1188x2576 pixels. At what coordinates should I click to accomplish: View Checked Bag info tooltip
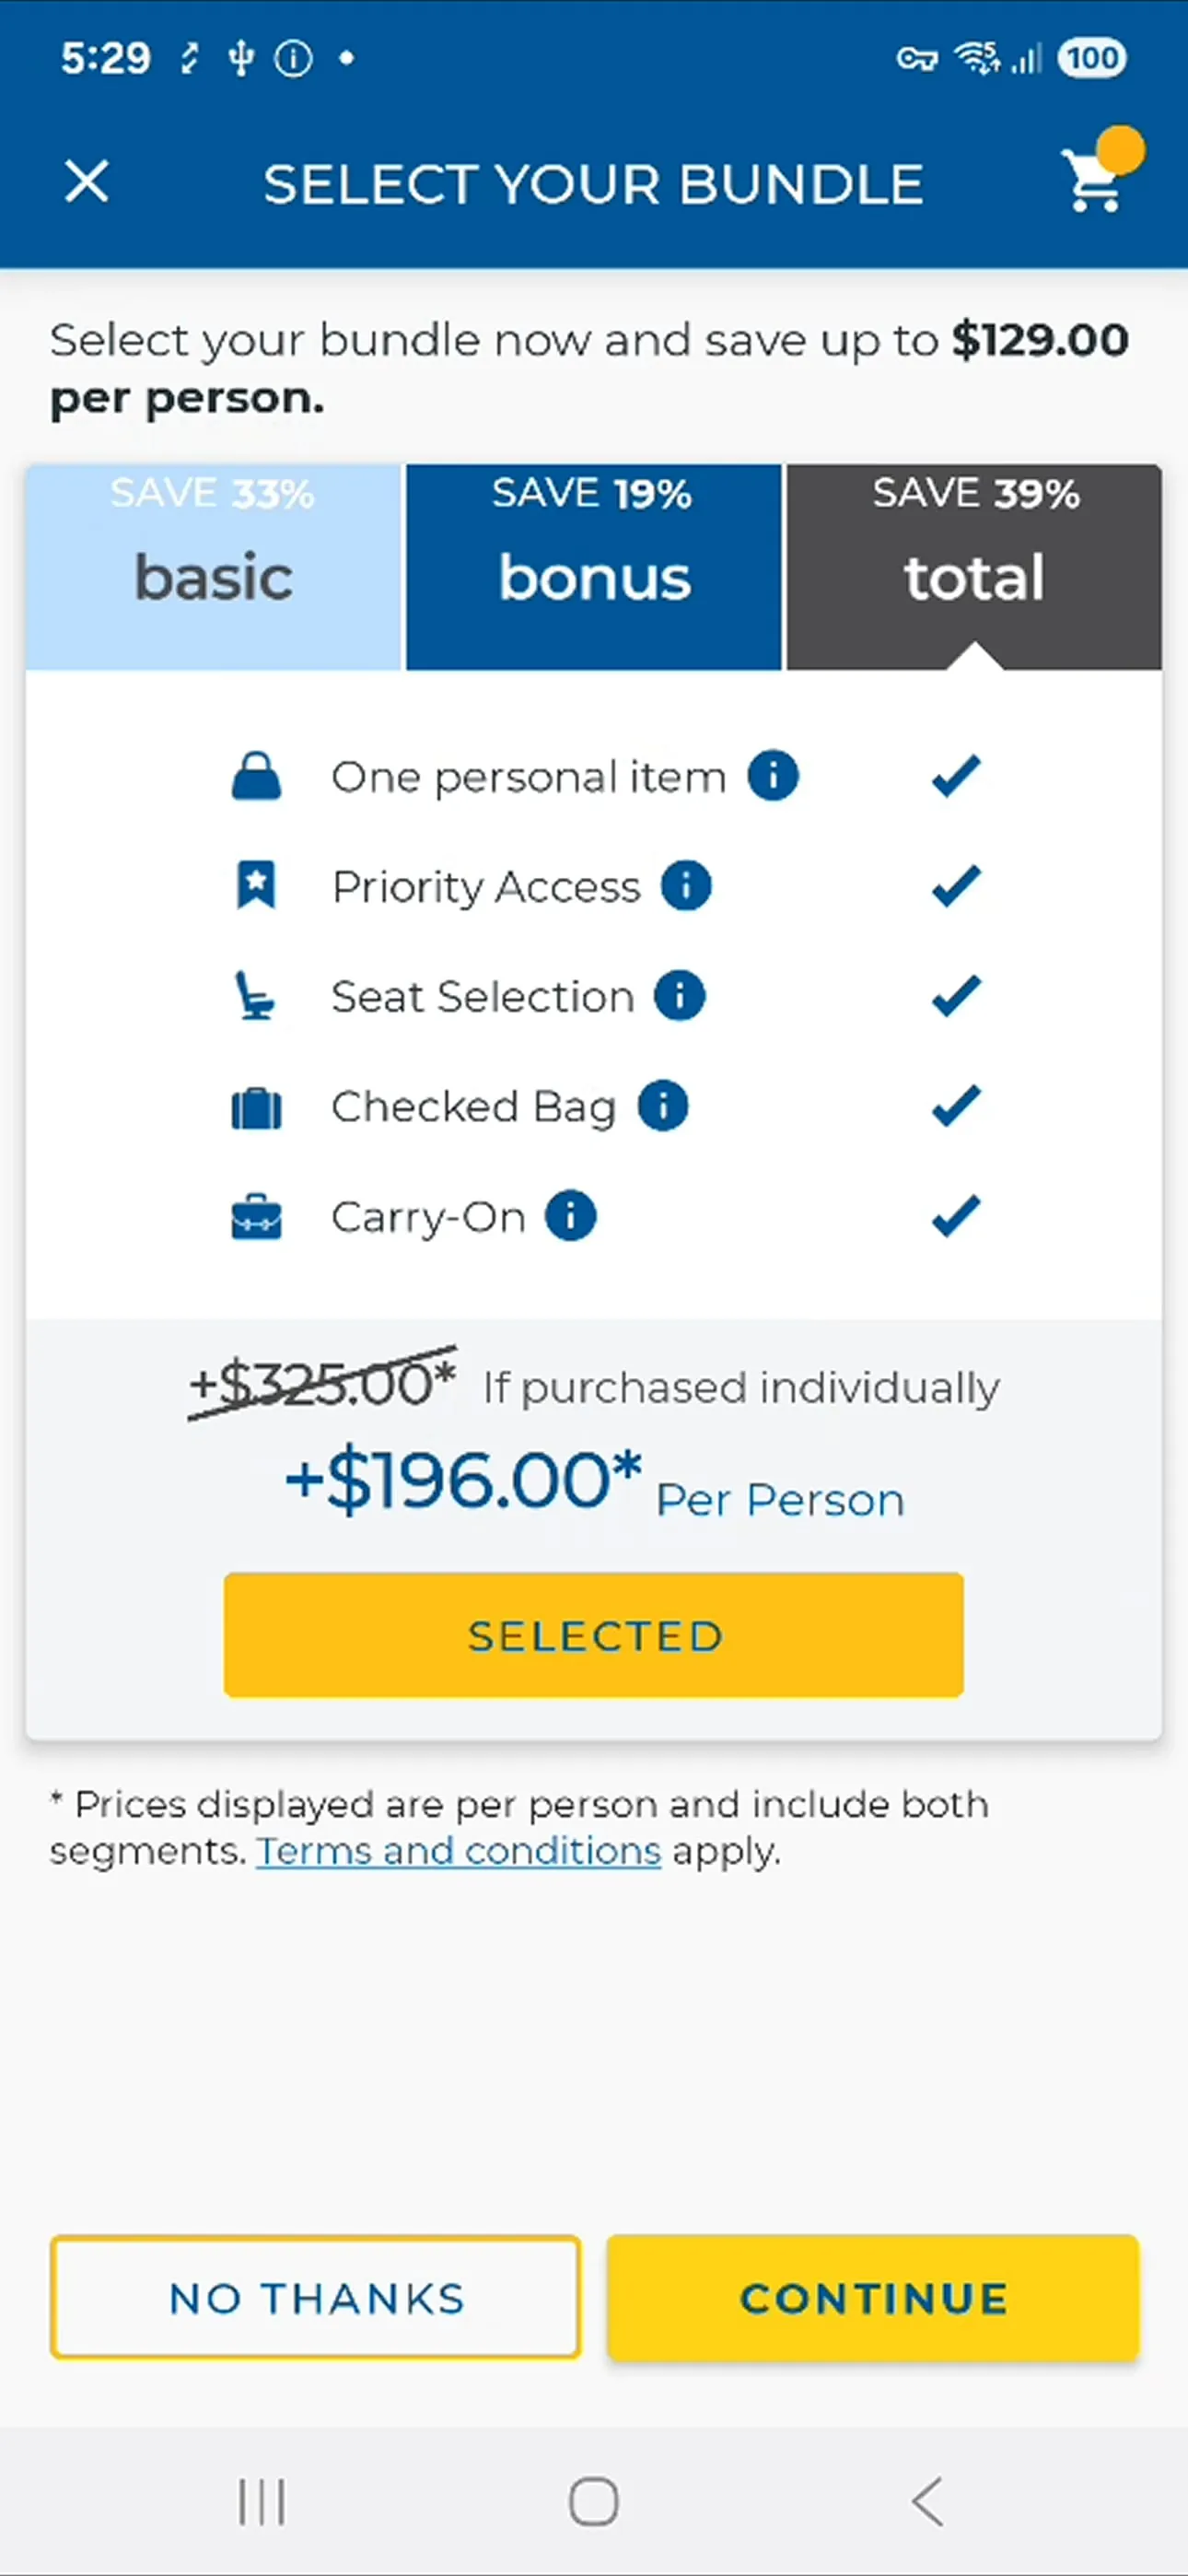(663, 1106)
